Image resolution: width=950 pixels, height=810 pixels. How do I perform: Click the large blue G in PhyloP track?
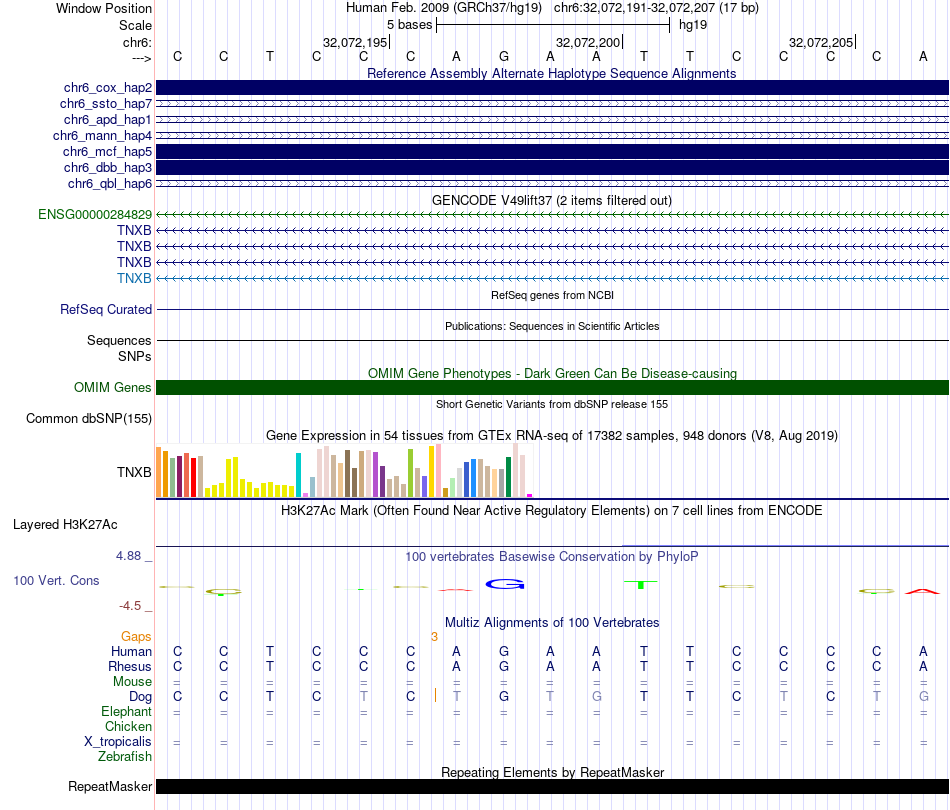(x=504, y=583)
